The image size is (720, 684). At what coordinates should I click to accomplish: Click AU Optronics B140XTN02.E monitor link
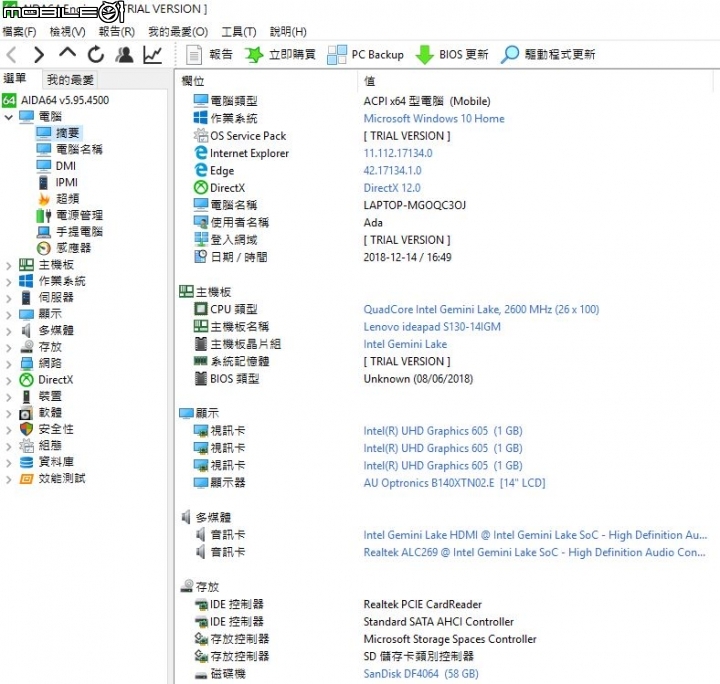pos(455,483)
